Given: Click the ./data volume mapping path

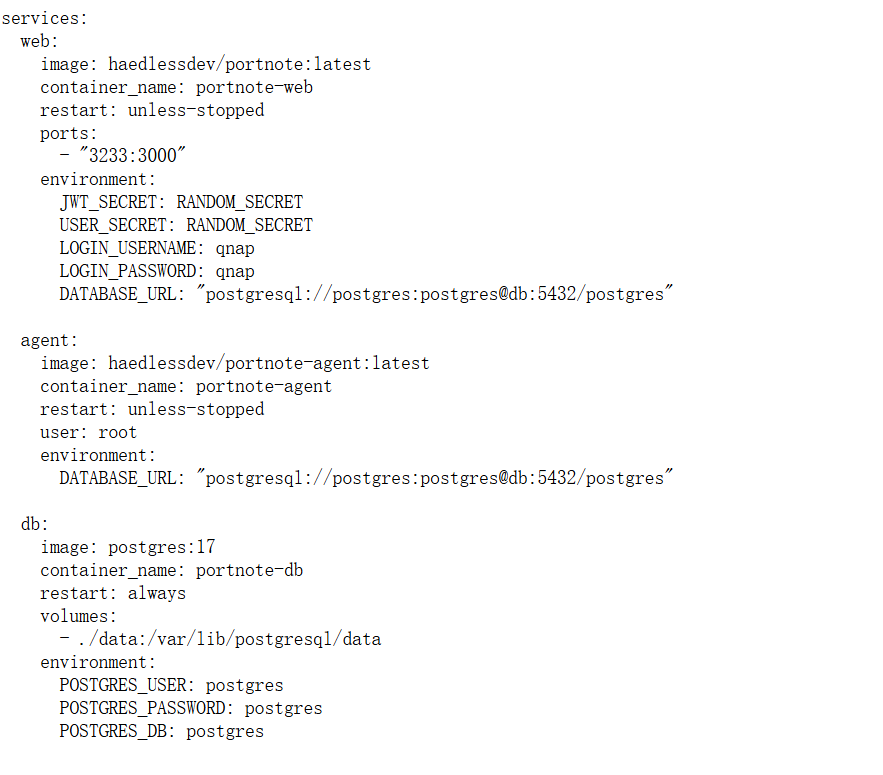Looking at the screenshot, I should coord(230,640).
